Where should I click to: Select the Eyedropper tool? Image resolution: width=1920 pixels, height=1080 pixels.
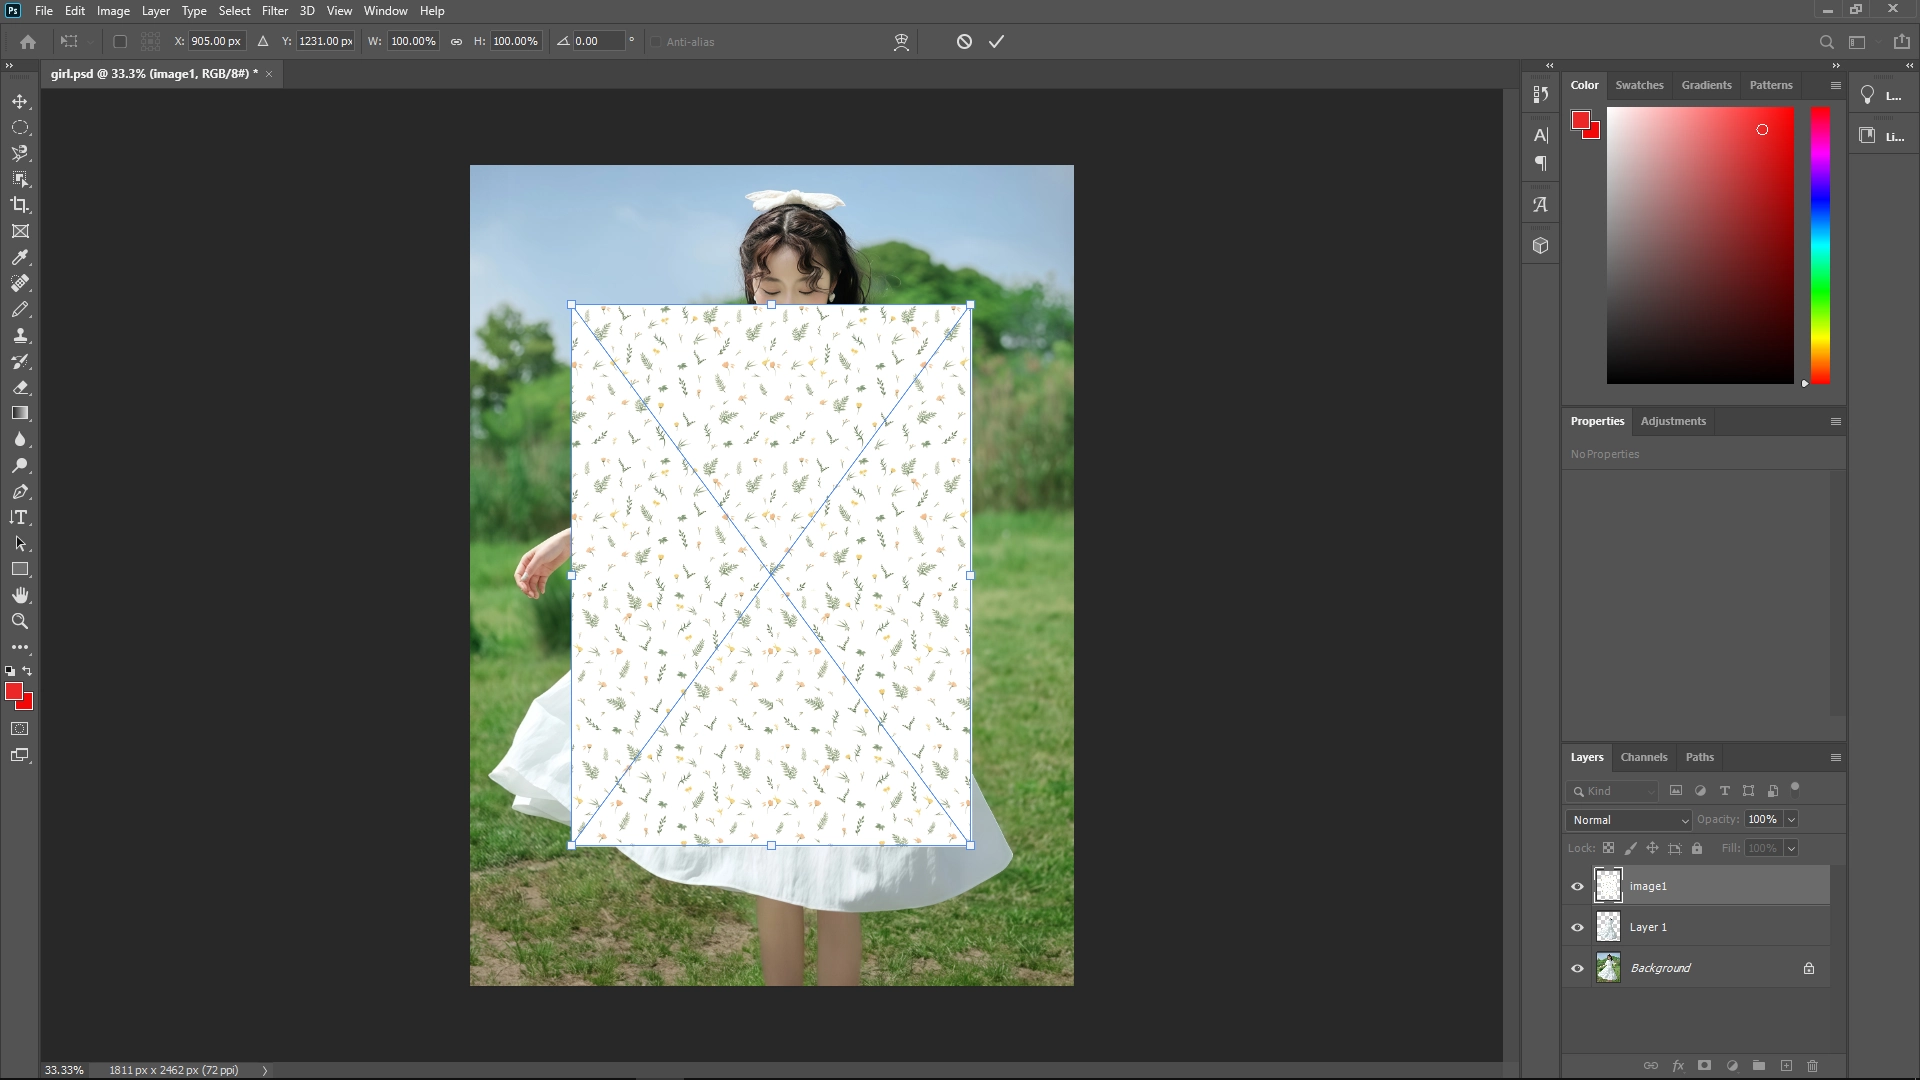pyautogui.click(x=20, y=258)
